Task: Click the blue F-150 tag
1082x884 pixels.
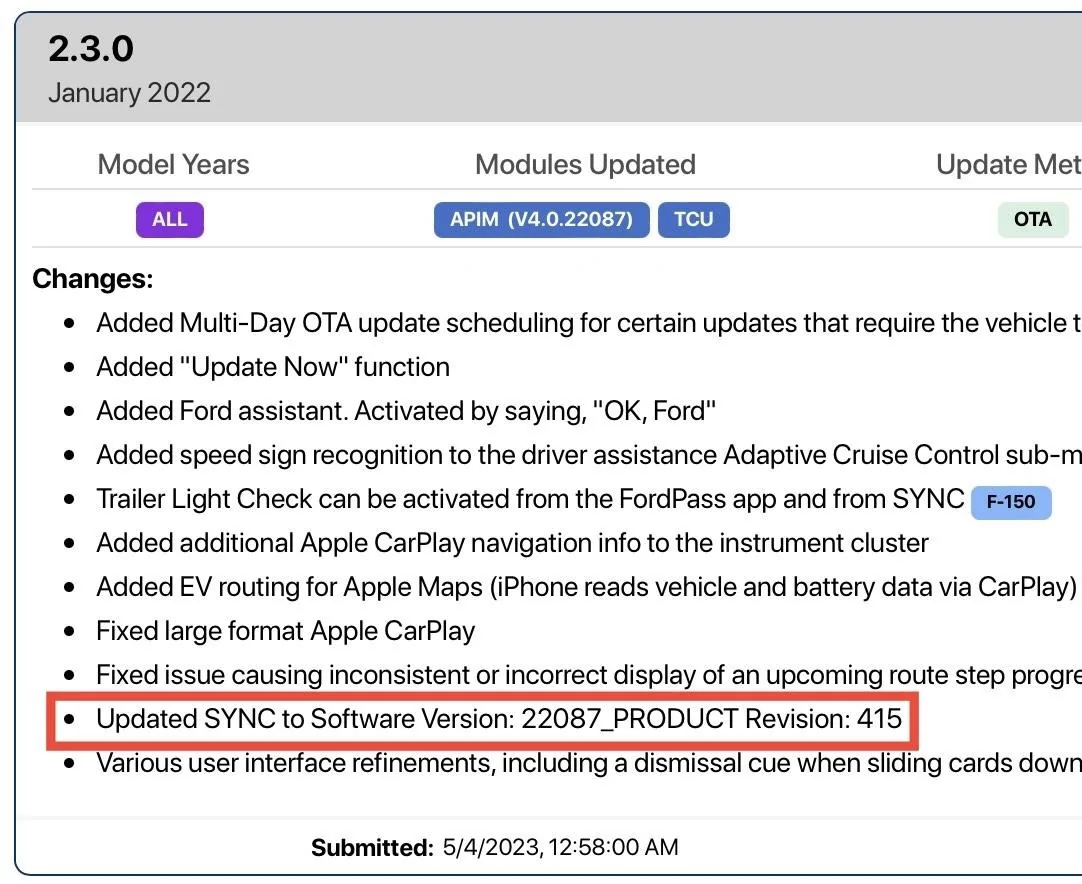Action: (x=1011, y=502)
